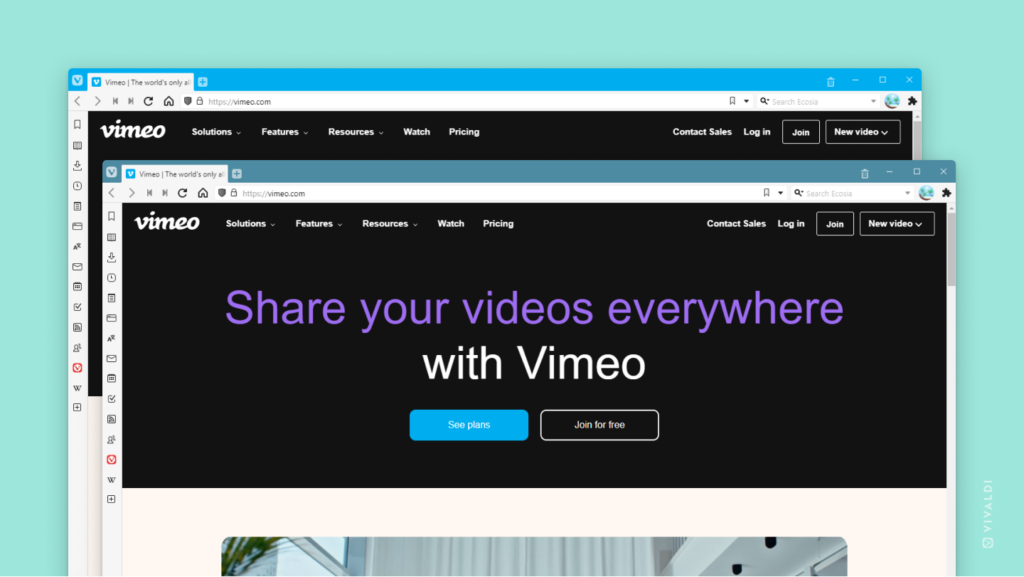Expand Features menu in back window
Viewport: 1024px width, 577px height.
click(x=285, y=132)
